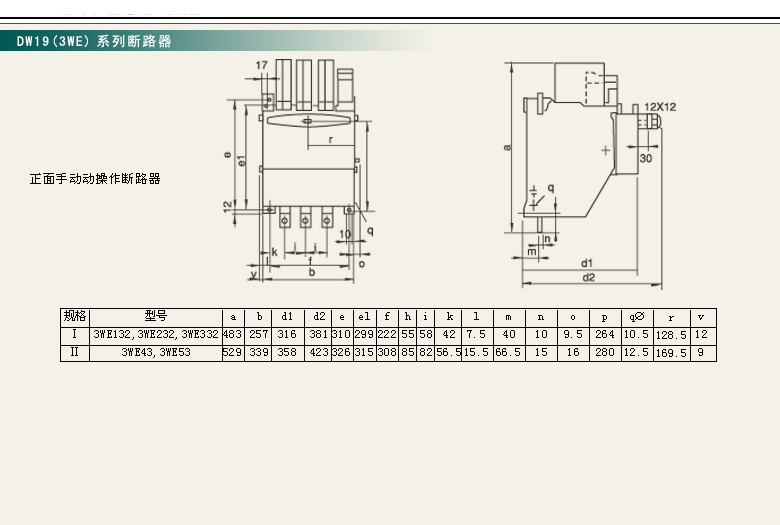Click the value 529 in column a

[233, 352]
